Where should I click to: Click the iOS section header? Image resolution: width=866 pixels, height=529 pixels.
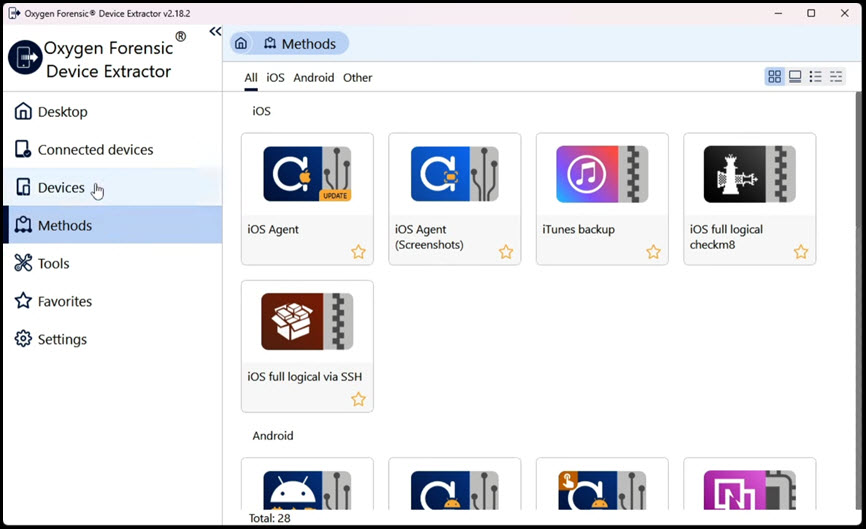261,111
